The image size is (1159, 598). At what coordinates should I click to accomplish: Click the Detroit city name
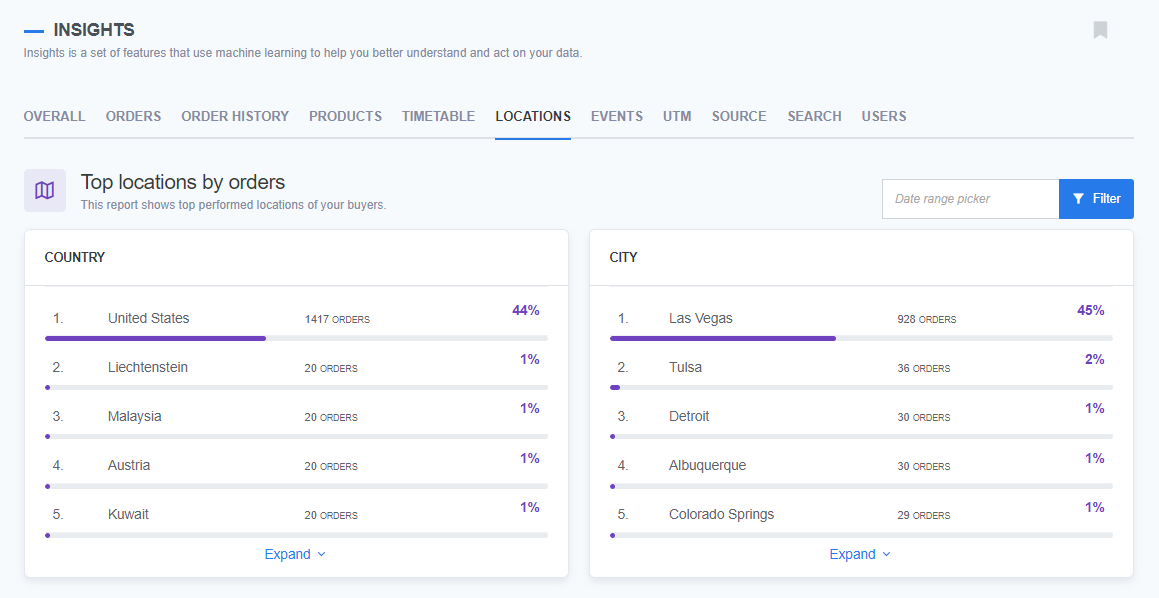689,416
